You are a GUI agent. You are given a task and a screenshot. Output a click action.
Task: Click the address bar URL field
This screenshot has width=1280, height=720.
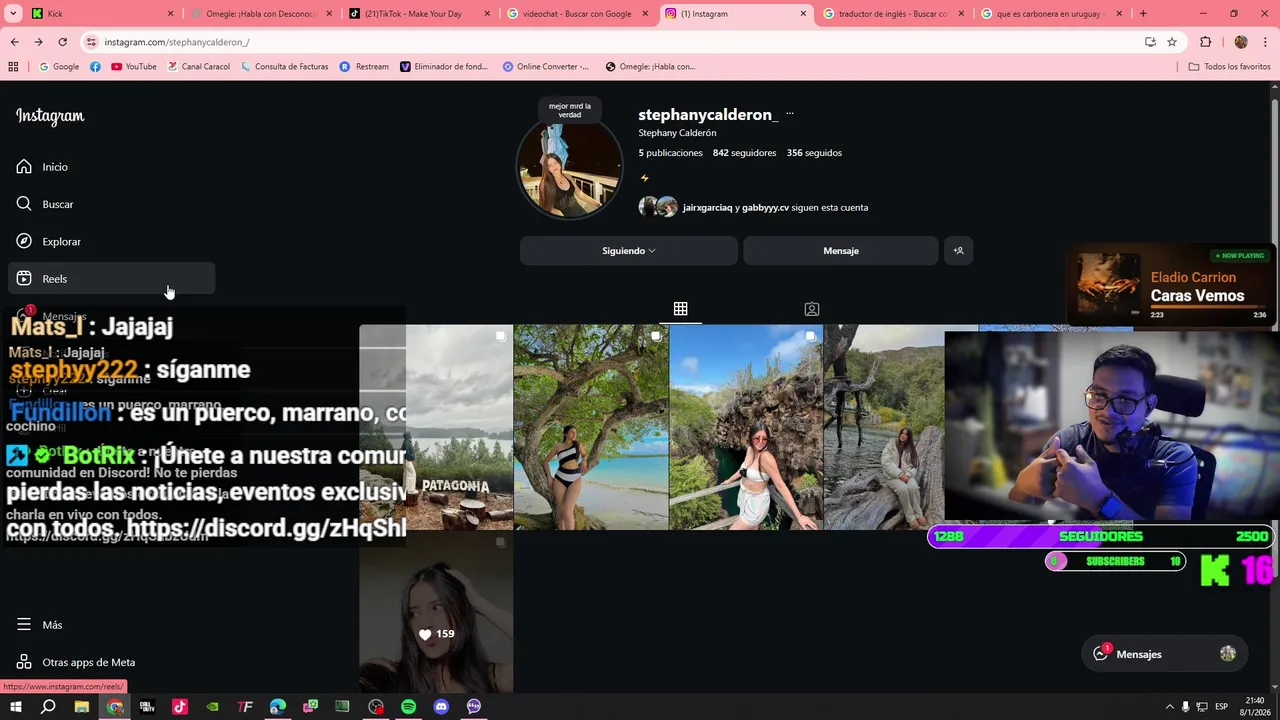pos(610,42)
